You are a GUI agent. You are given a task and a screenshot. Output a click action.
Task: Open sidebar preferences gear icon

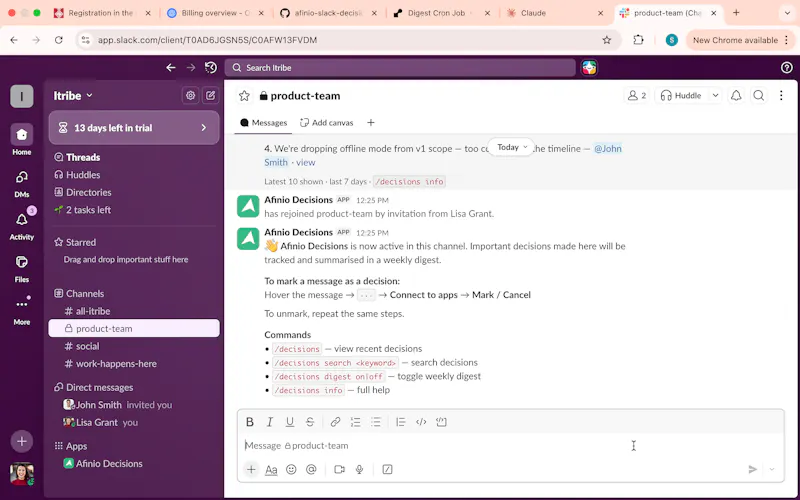coord(190,95)
